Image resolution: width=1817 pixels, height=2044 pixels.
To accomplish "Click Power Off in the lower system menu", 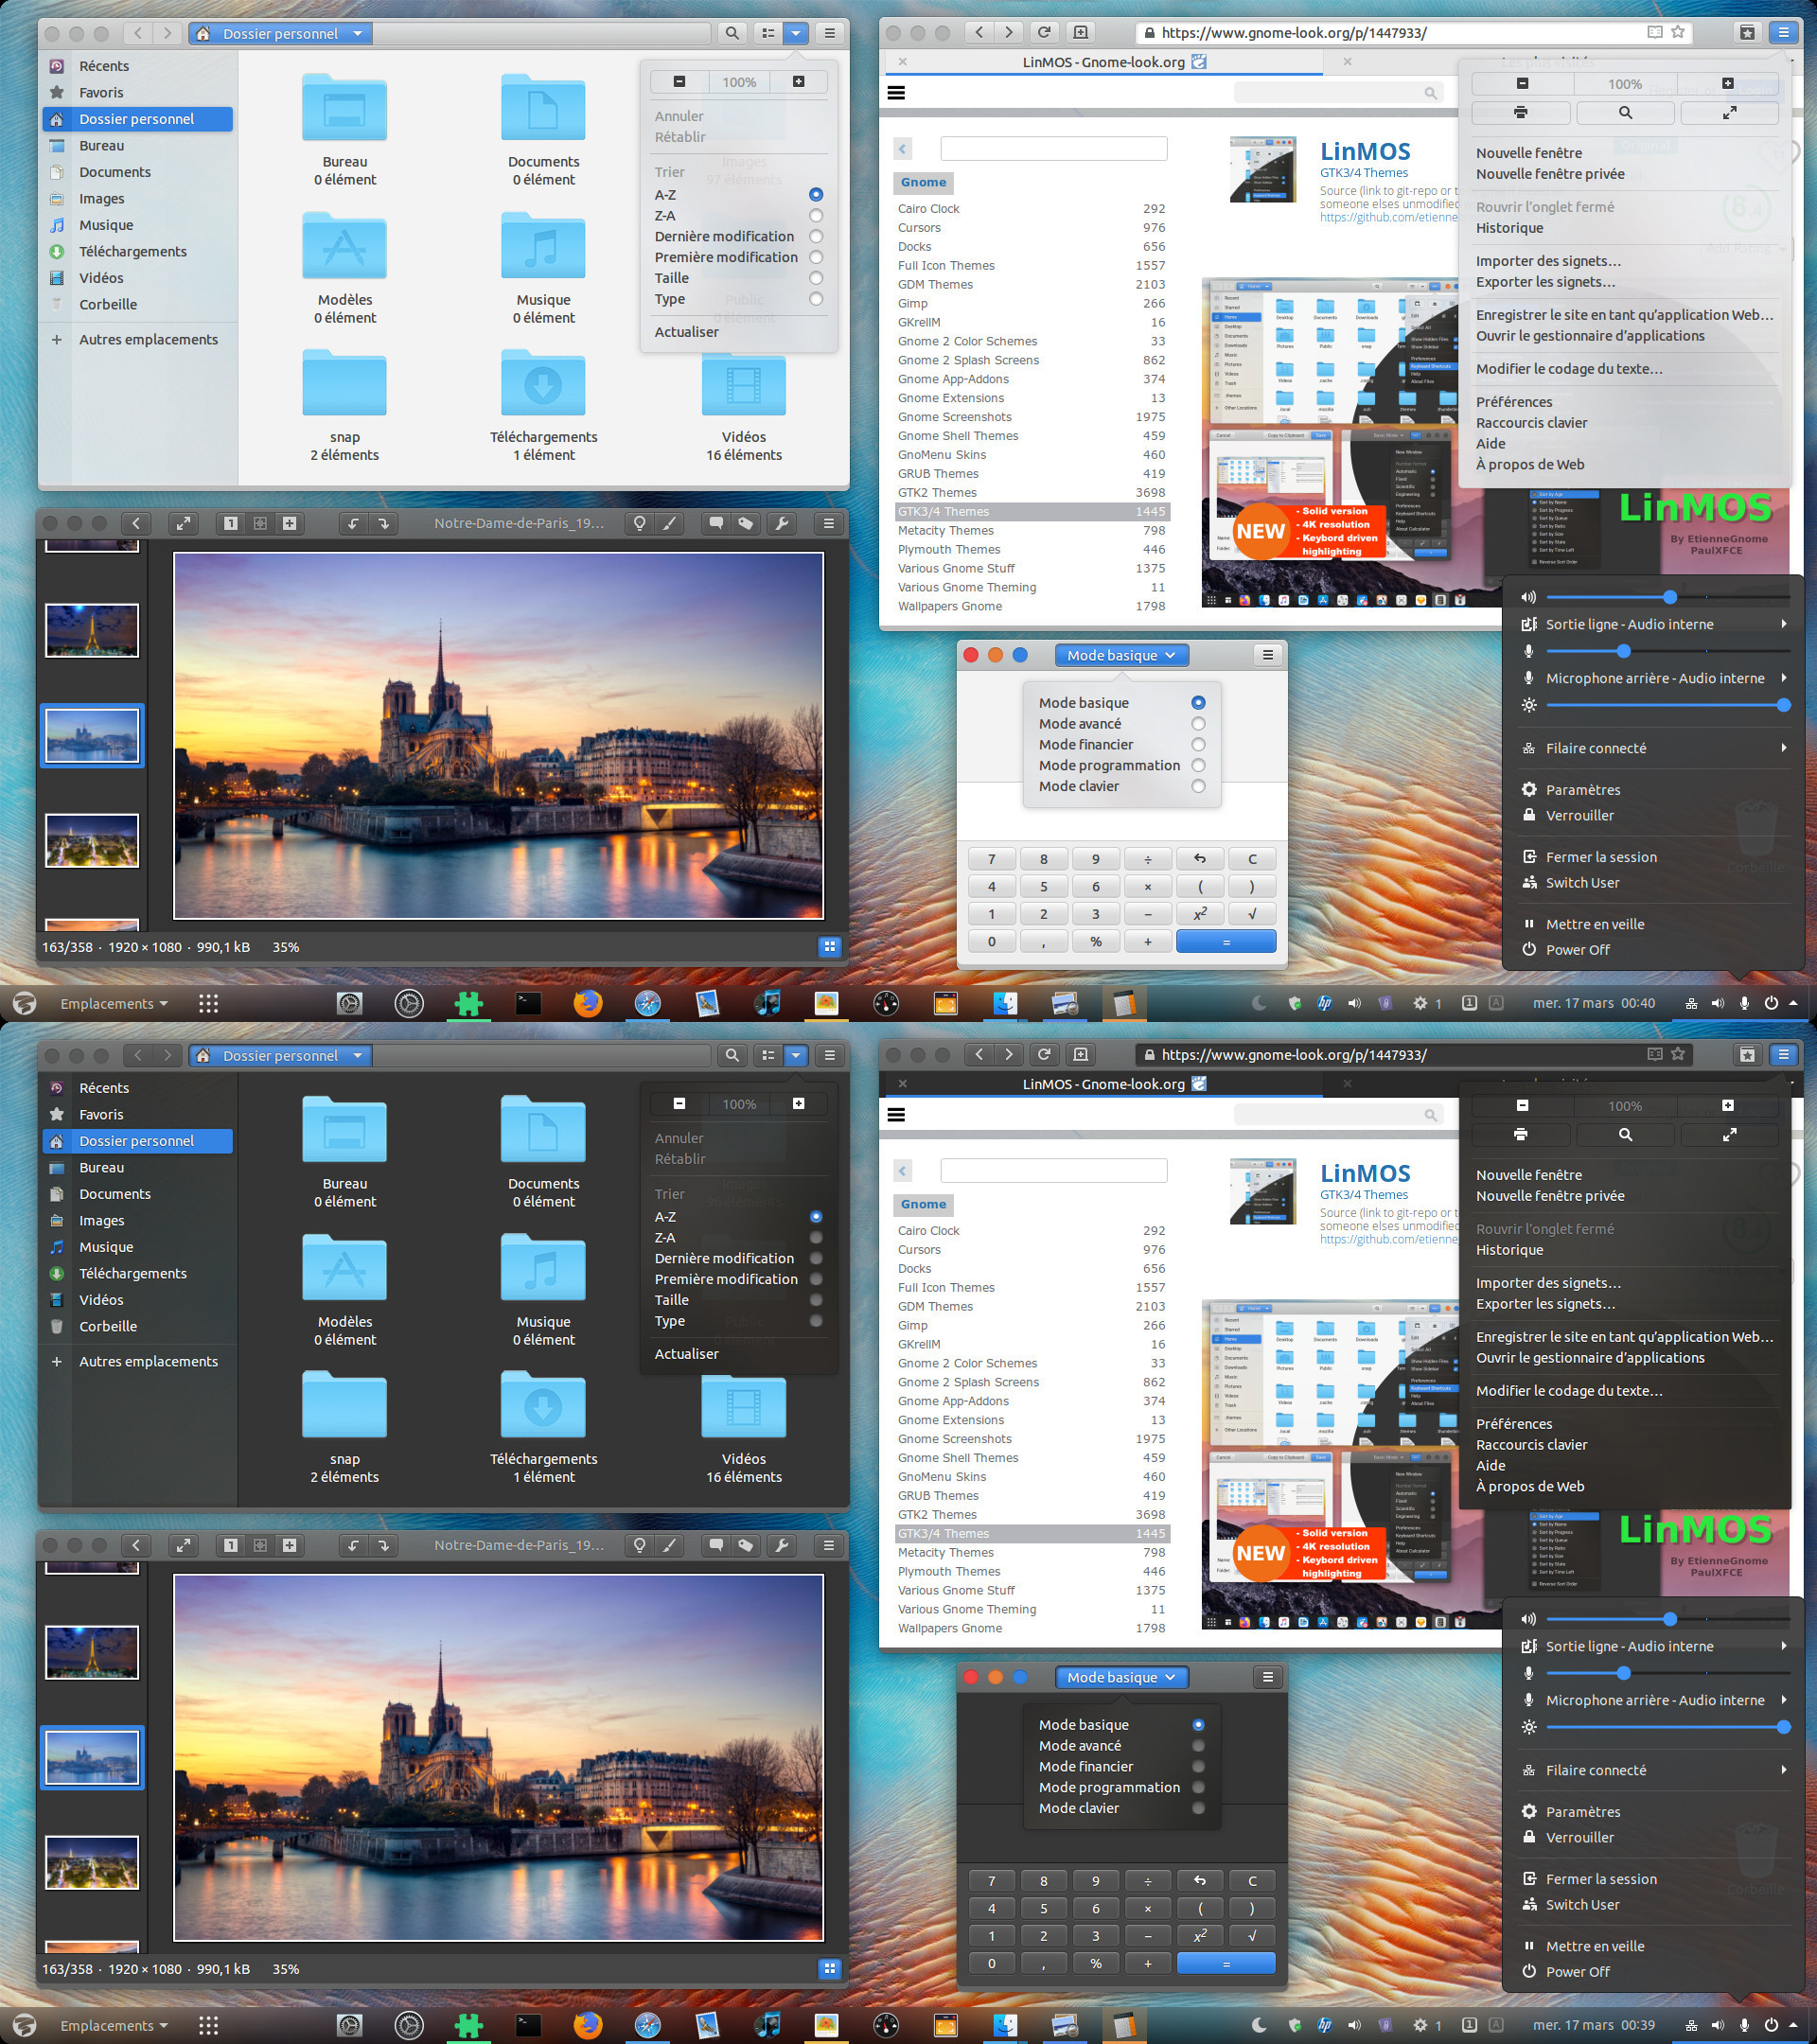I will tap(1577, 1972).
